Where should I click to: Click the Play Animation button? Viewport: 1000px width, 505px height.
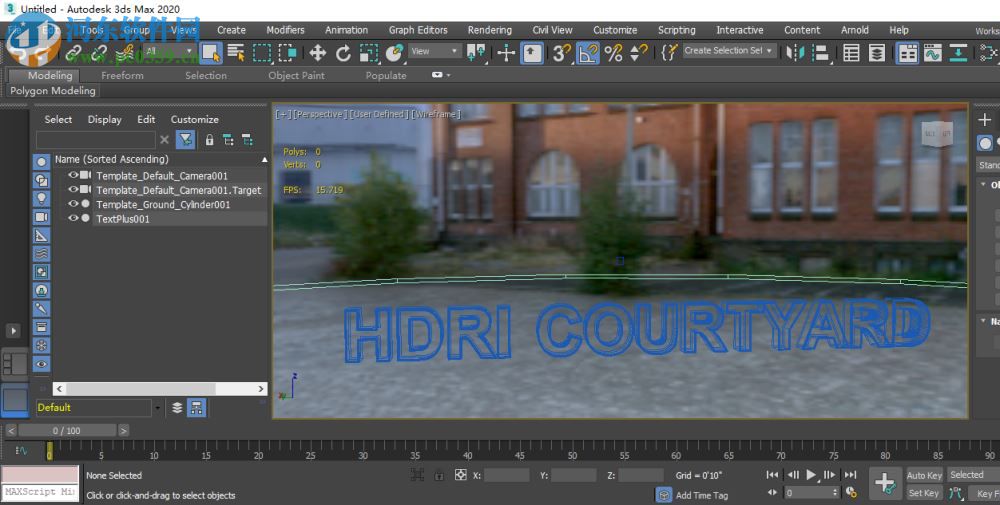tap(811, 474)
